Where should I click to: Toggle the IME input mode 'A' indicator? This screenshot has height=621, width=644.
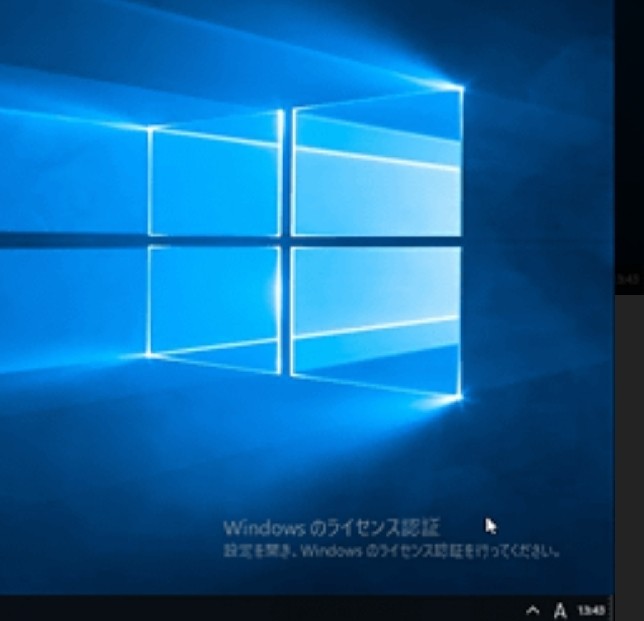point(560,610)
